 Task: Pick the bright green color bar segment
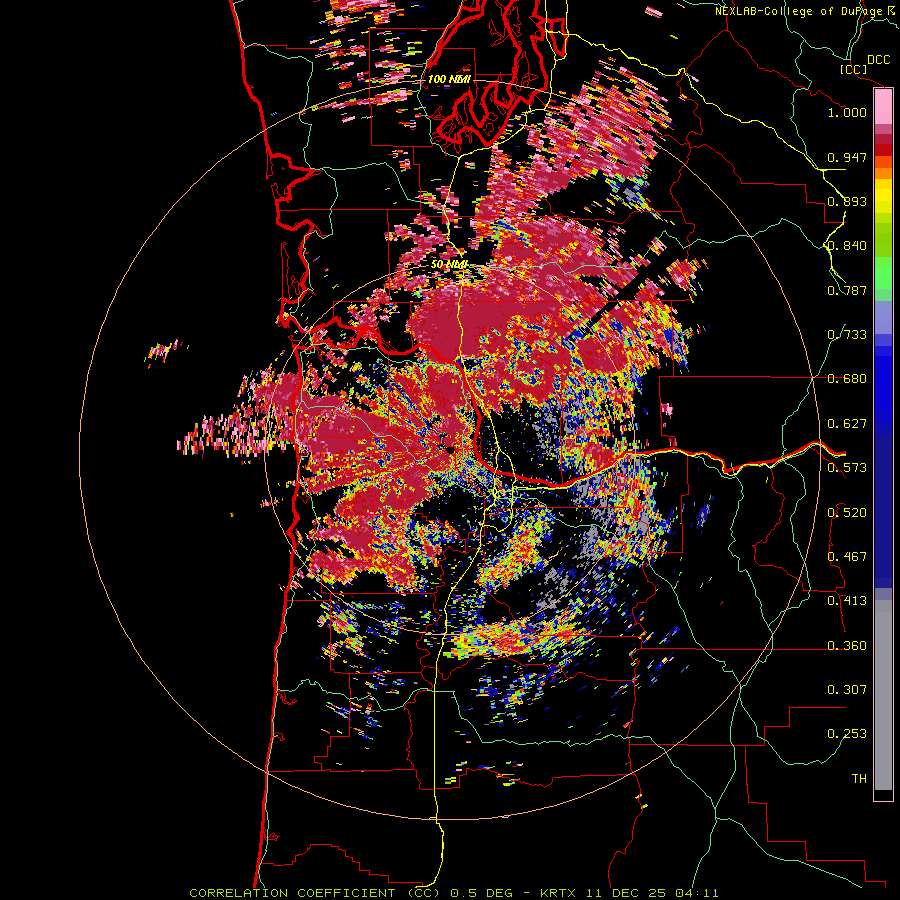coord(883,273)
